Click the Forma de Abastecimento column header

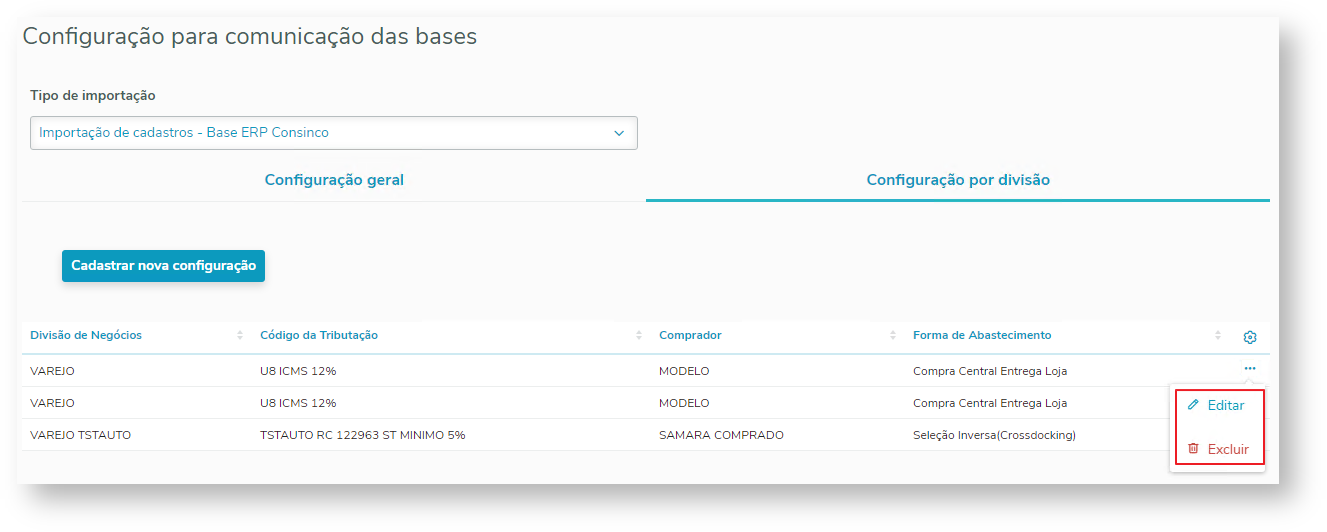pyautogui.click(x=982, y=335)
